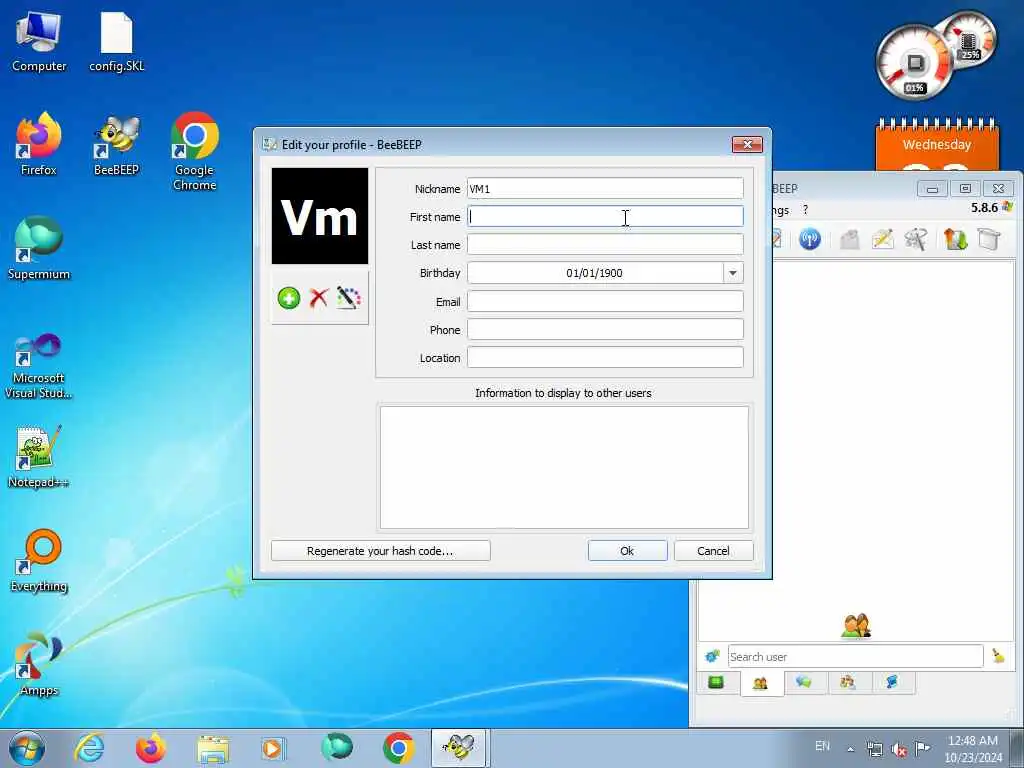Click the gear icon left of Search user
The width and height of the screenshot is (1024, 768).
(x=712, y=656)
